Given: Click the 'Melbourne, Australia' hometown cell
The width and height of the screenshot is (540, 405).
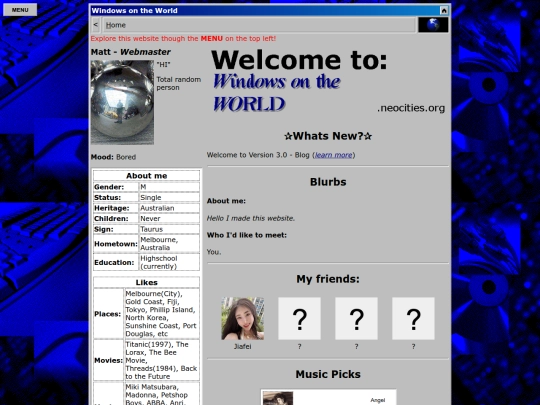Looking at the screenshot, I should tap(169, 243).
